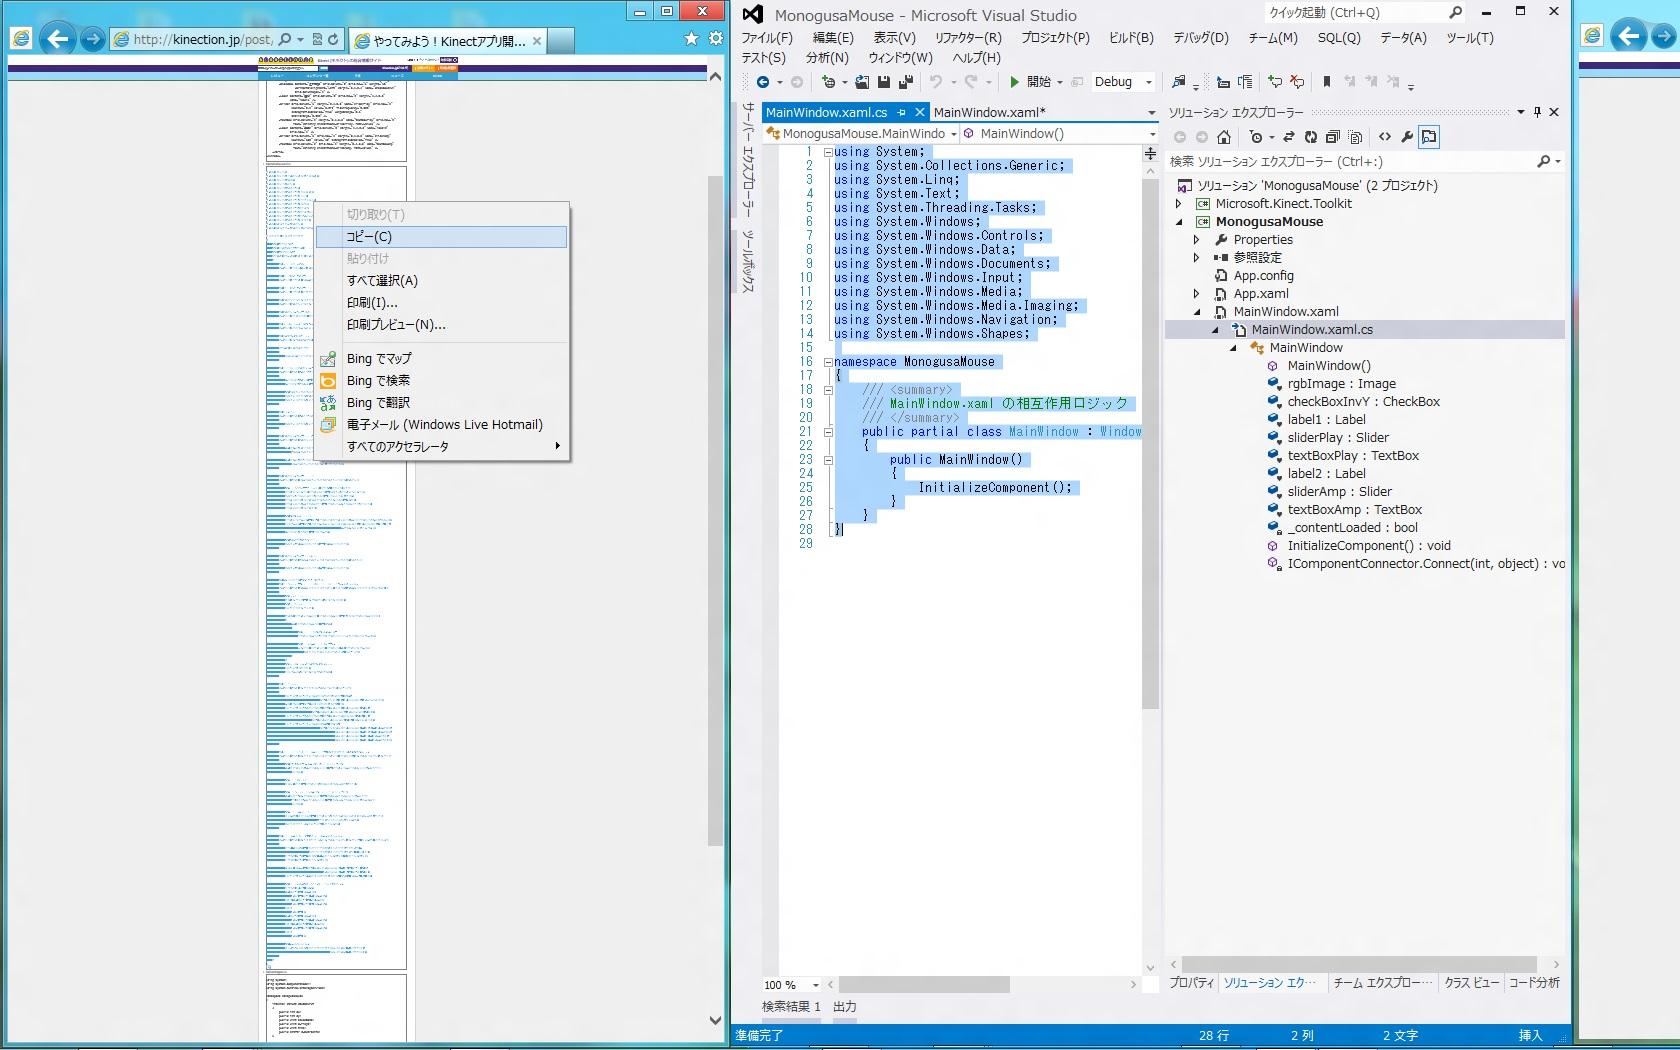Click Refresh icon in Solution Explorer toolbar
Screen dimensions: 1680x1050
pos(1310,137)
